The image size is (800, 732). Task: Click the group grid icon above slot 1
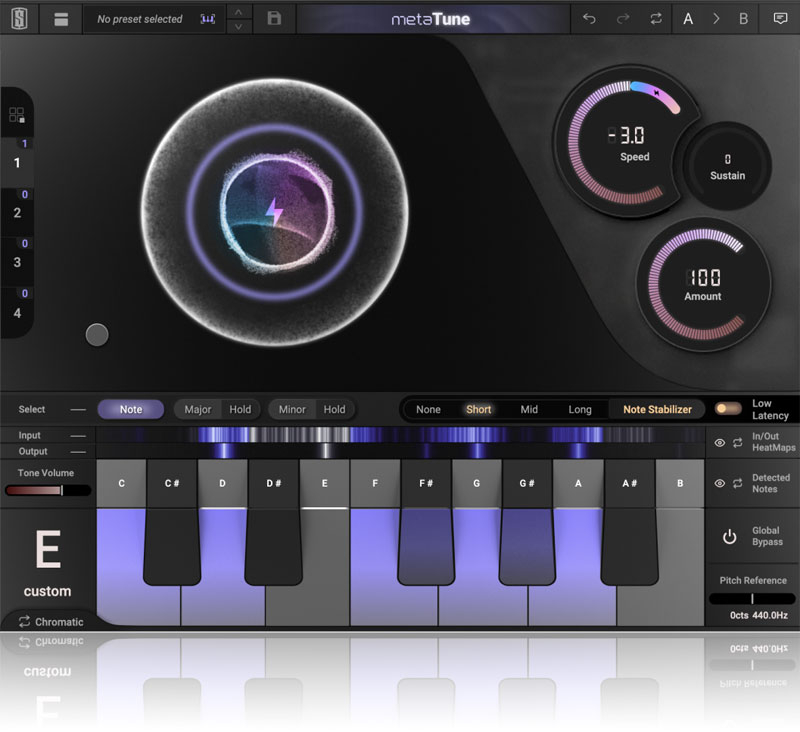[16, 116]
